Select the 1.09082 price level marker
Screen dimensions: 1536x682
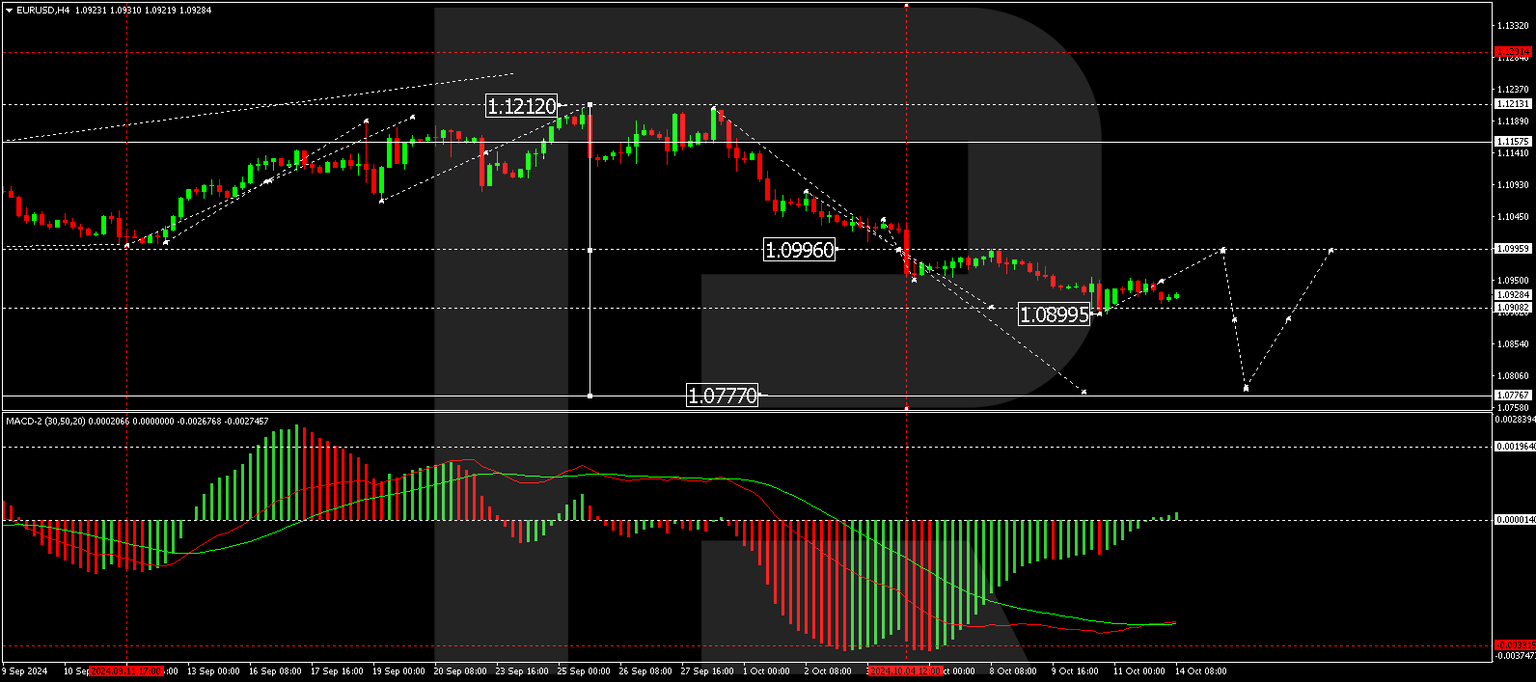(x=1511, y=307)
